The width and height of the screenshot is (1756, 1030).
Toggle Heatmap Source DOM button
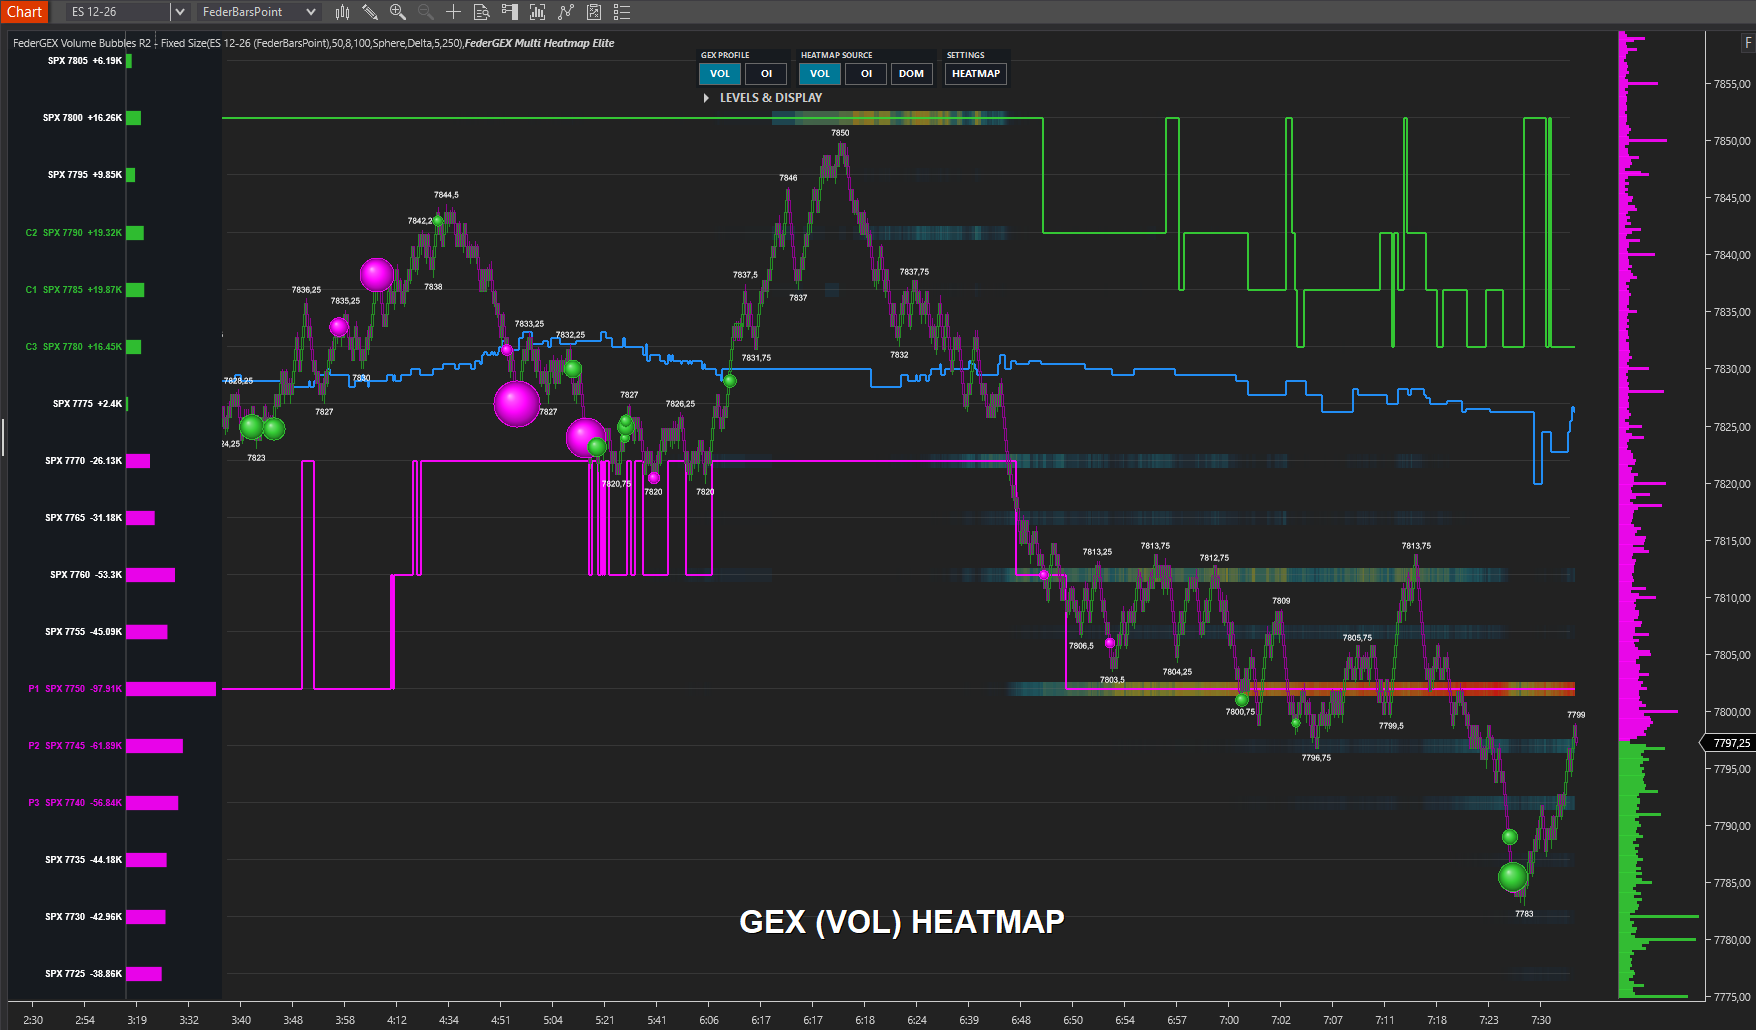point(911,74)
